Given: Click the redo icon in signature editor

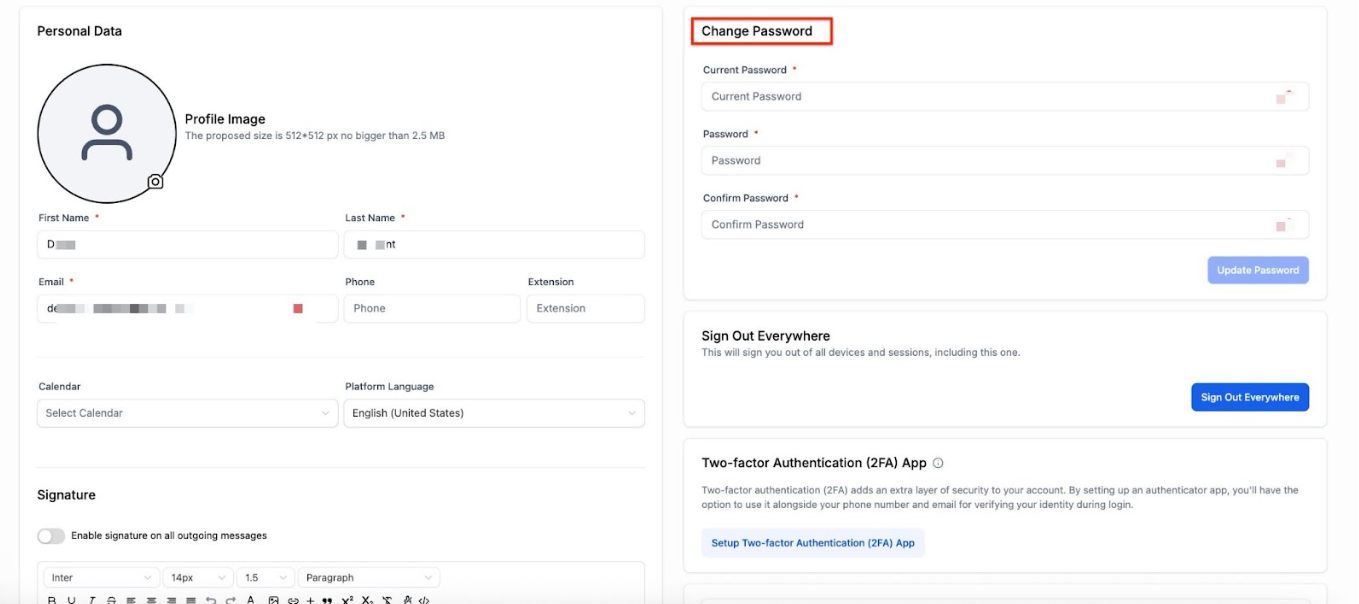Looking at the screenshot, I should point(230,600).
